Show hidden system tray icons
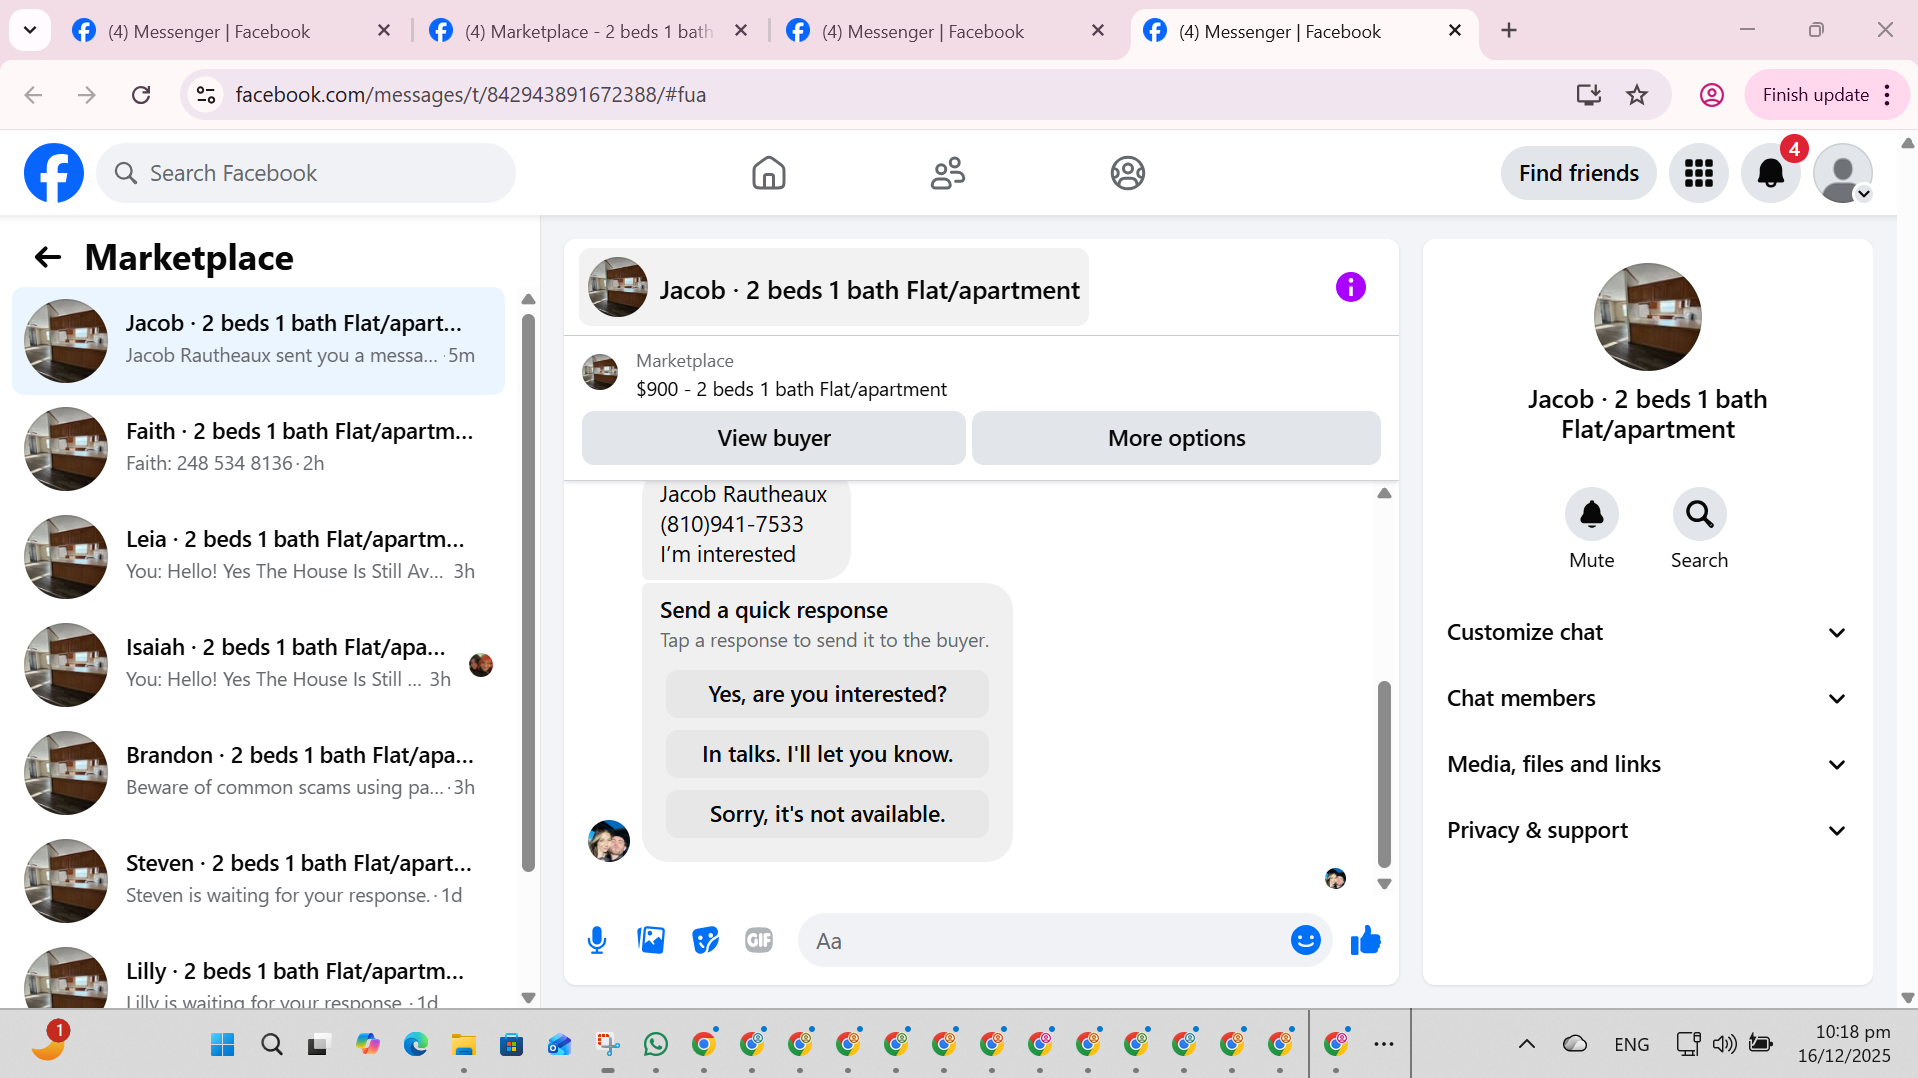Screen dimensions: 1918x1078 tap(1526, 1045)
